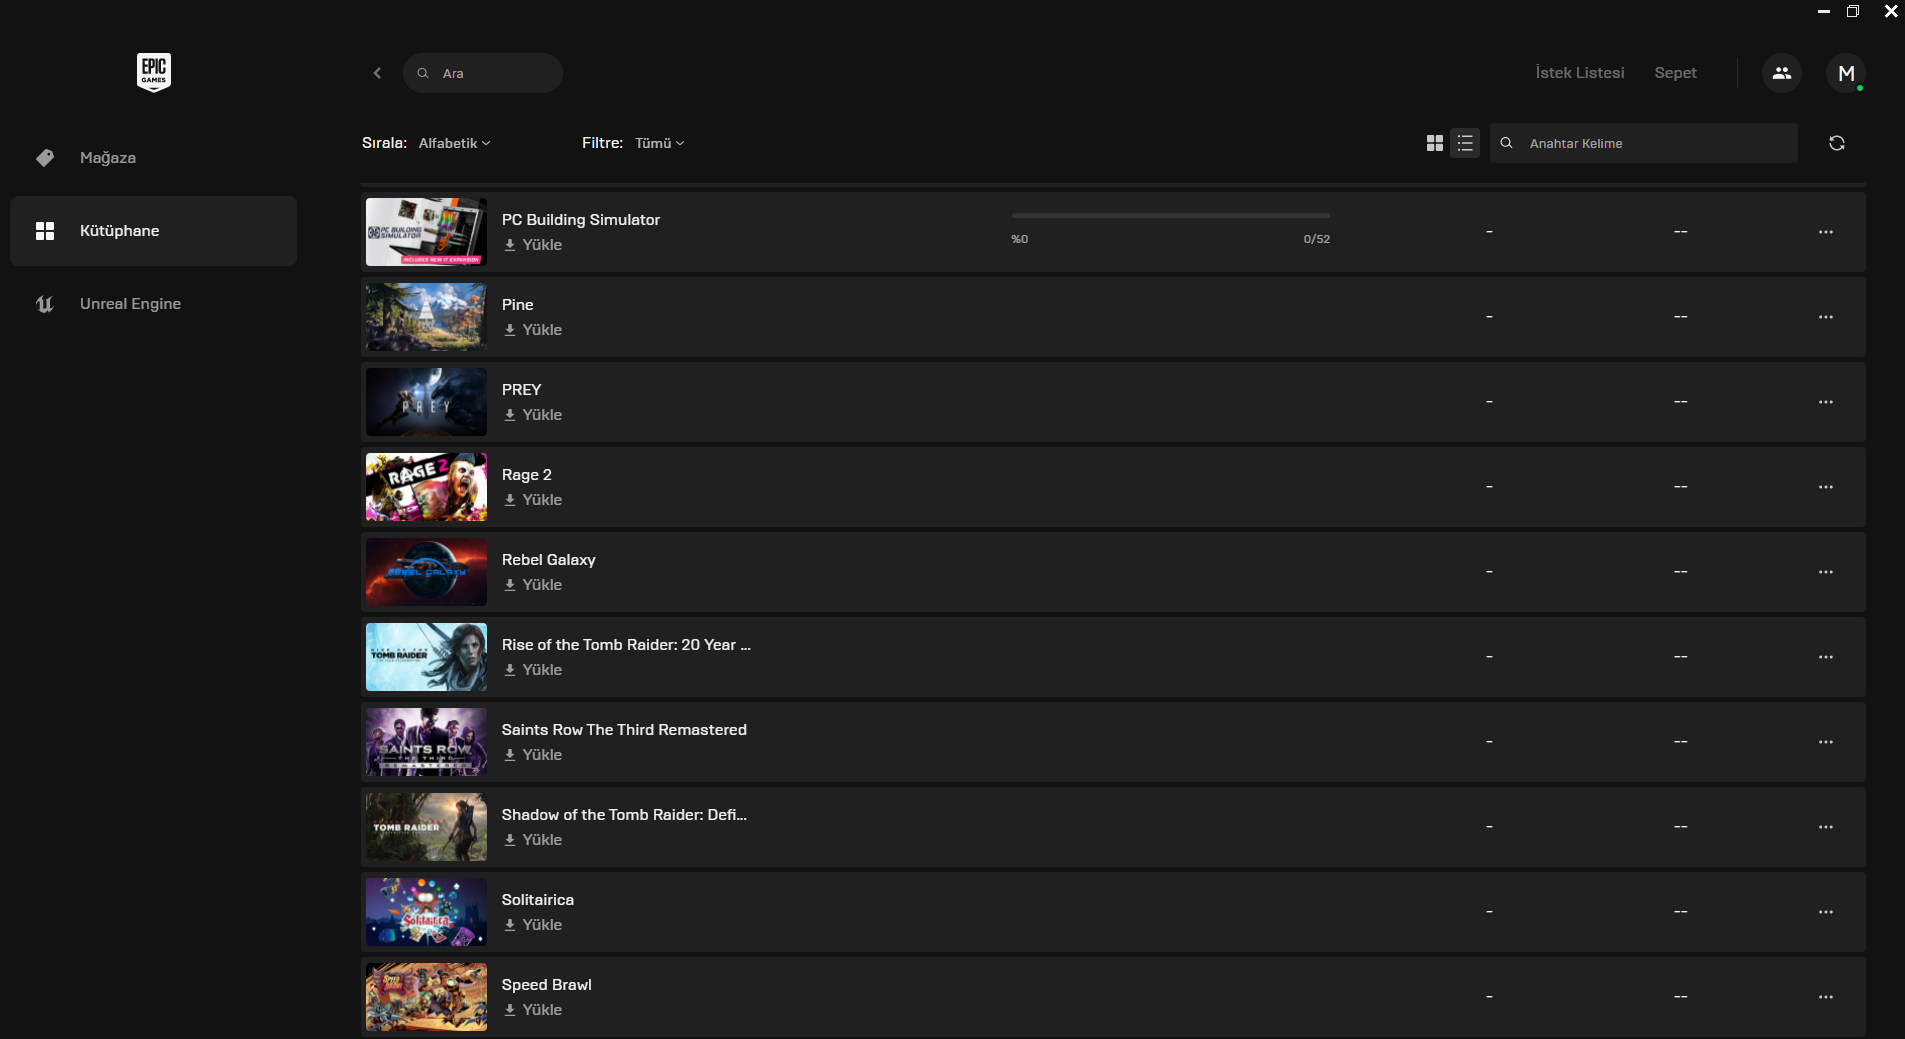The height and width of the screenshot is (1039, 1905).
Task: Open options menu for PREY
Action: (x=1826, y=402)
